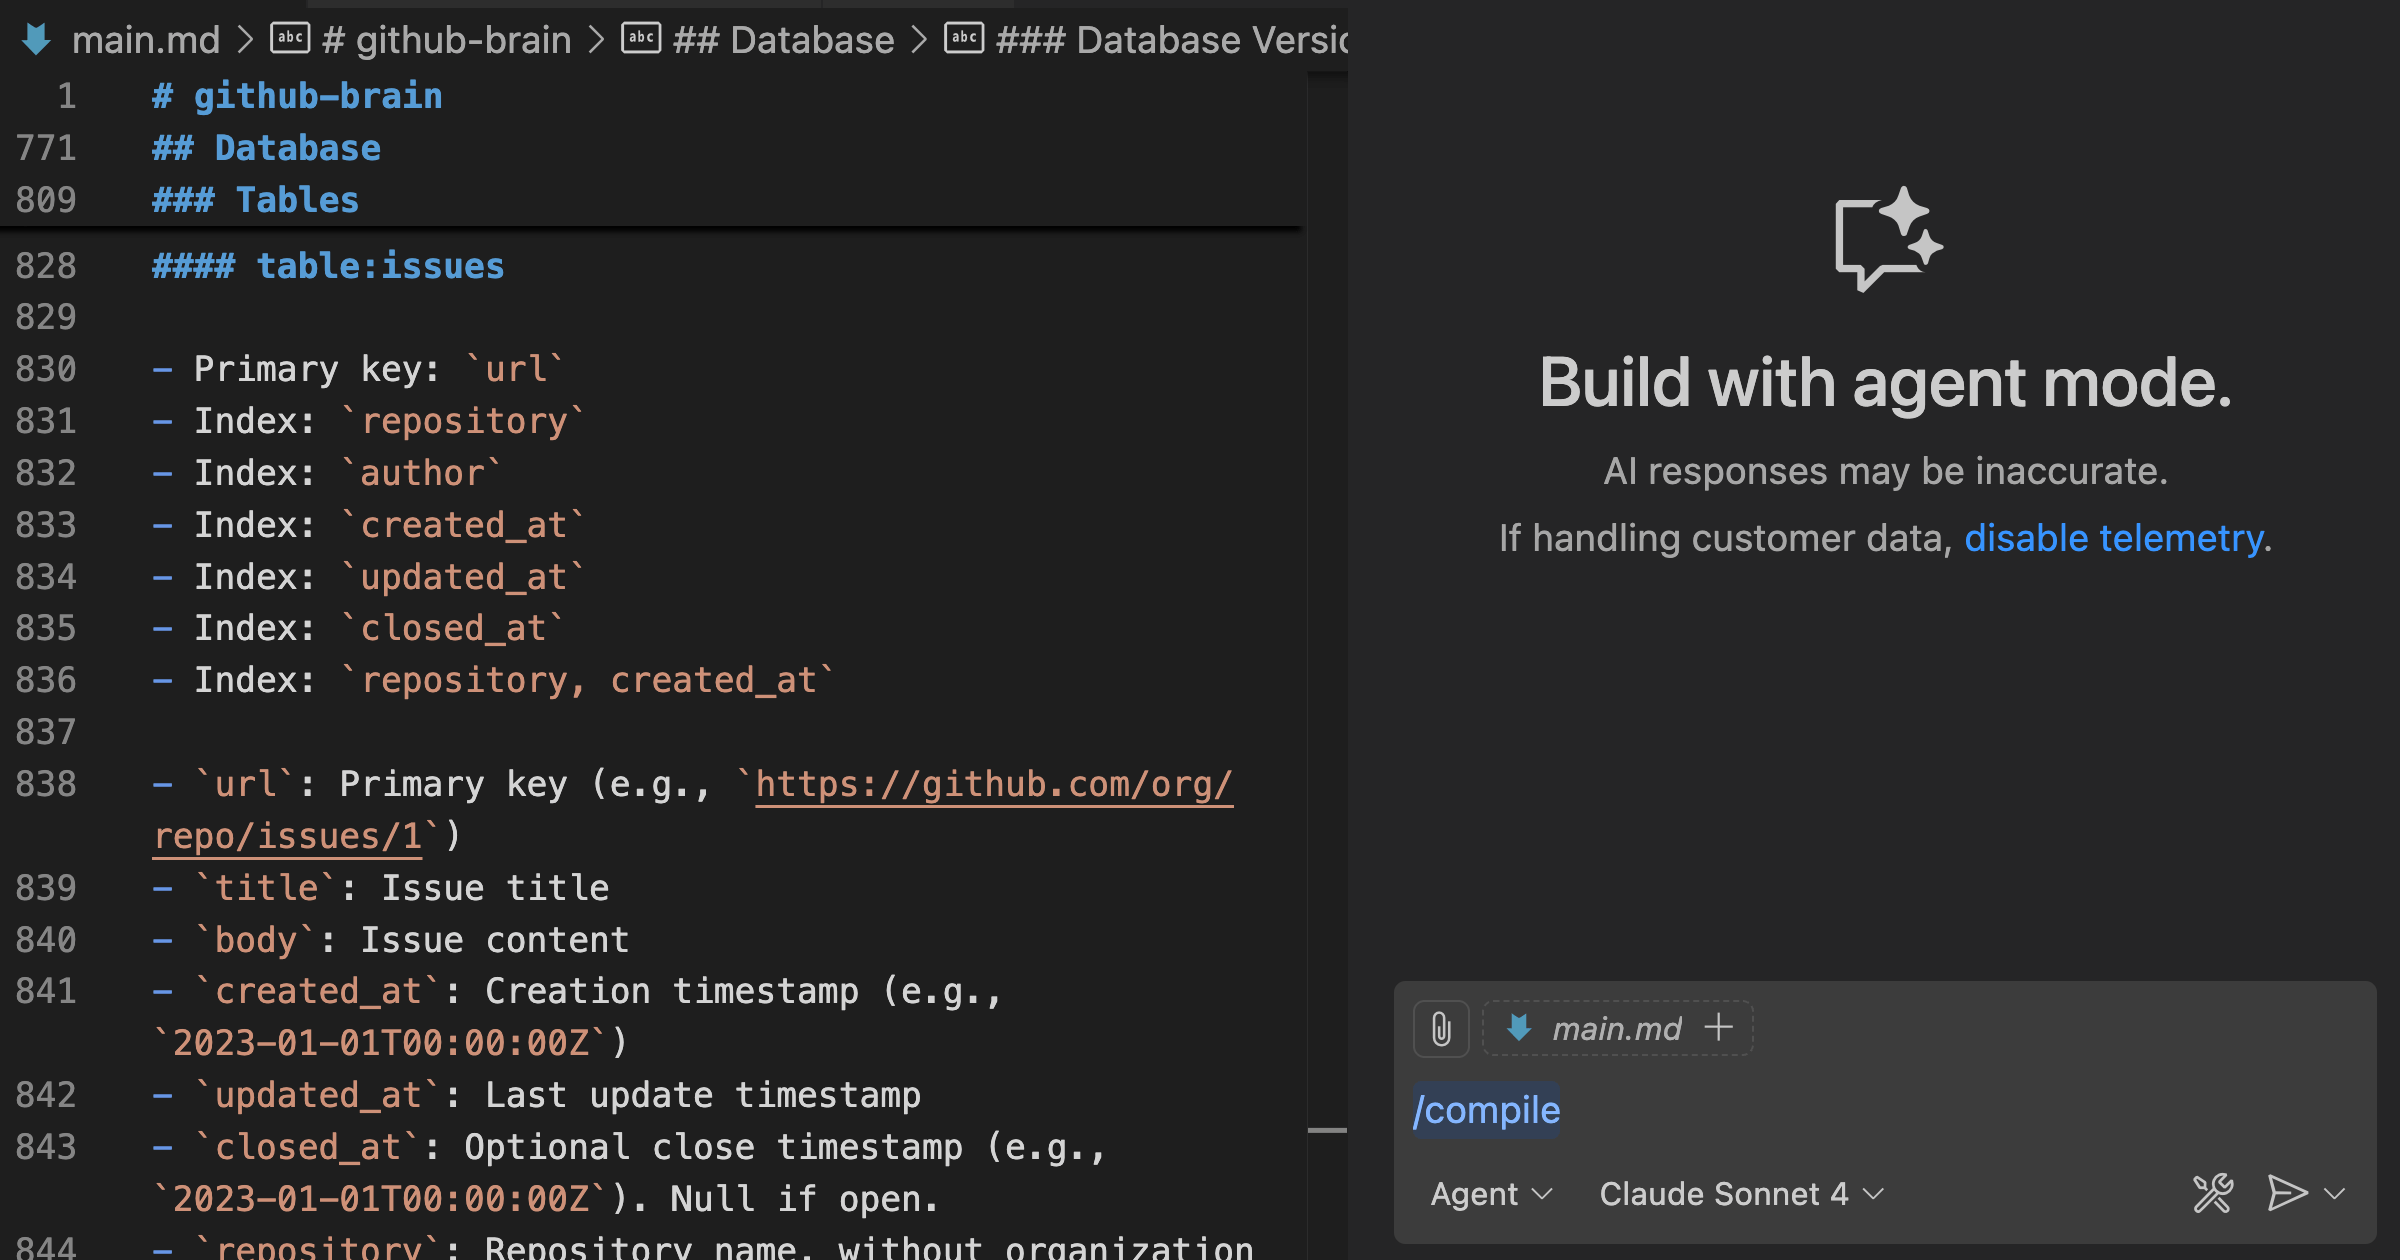Open the Agent mode dropdown
Viewport: 2400px width, 1260px height.
tap(1491, 1193)
